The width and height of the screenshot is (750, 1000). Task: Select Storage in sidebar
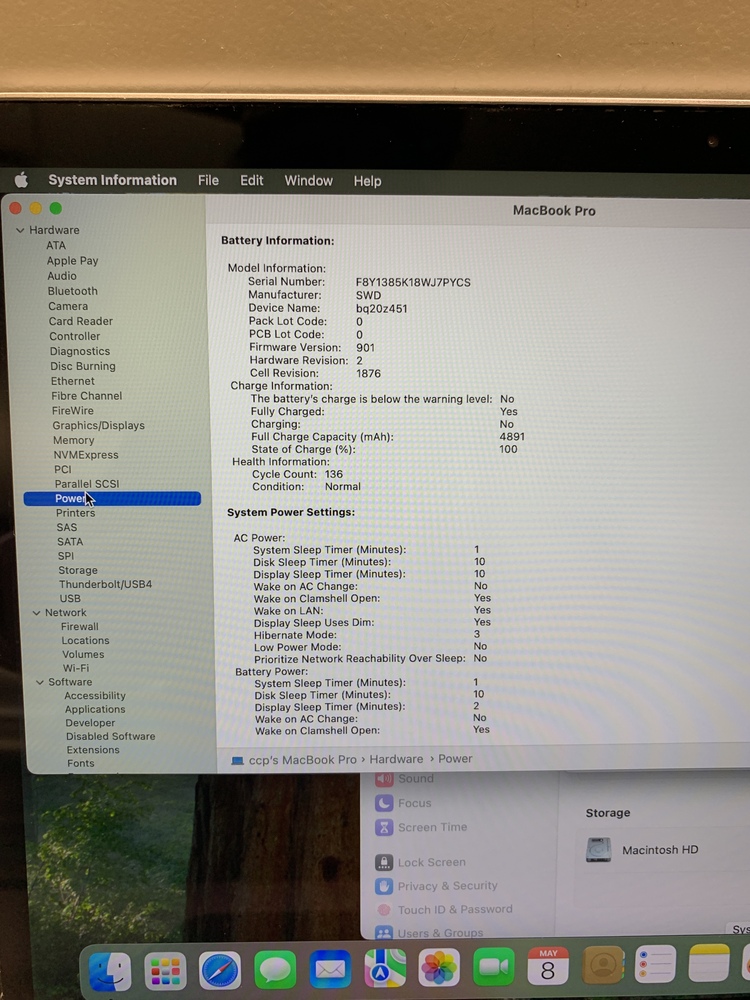click(x=78, y=570)
